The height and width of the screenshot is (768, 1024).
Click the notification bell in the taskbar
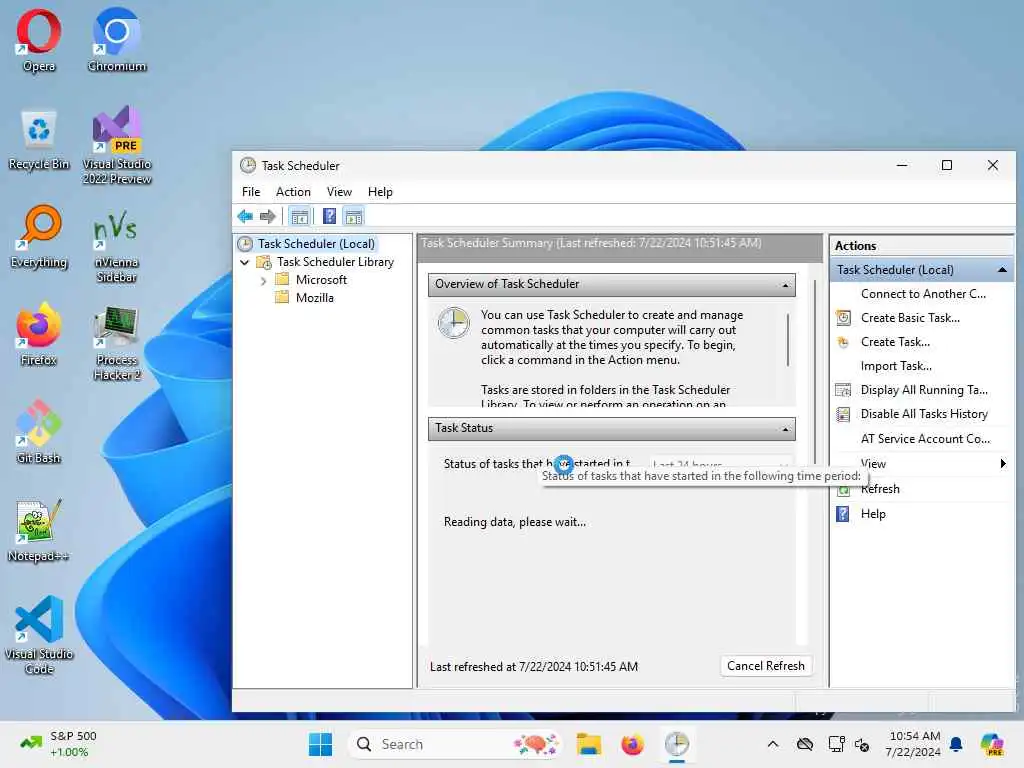[956, 744]
